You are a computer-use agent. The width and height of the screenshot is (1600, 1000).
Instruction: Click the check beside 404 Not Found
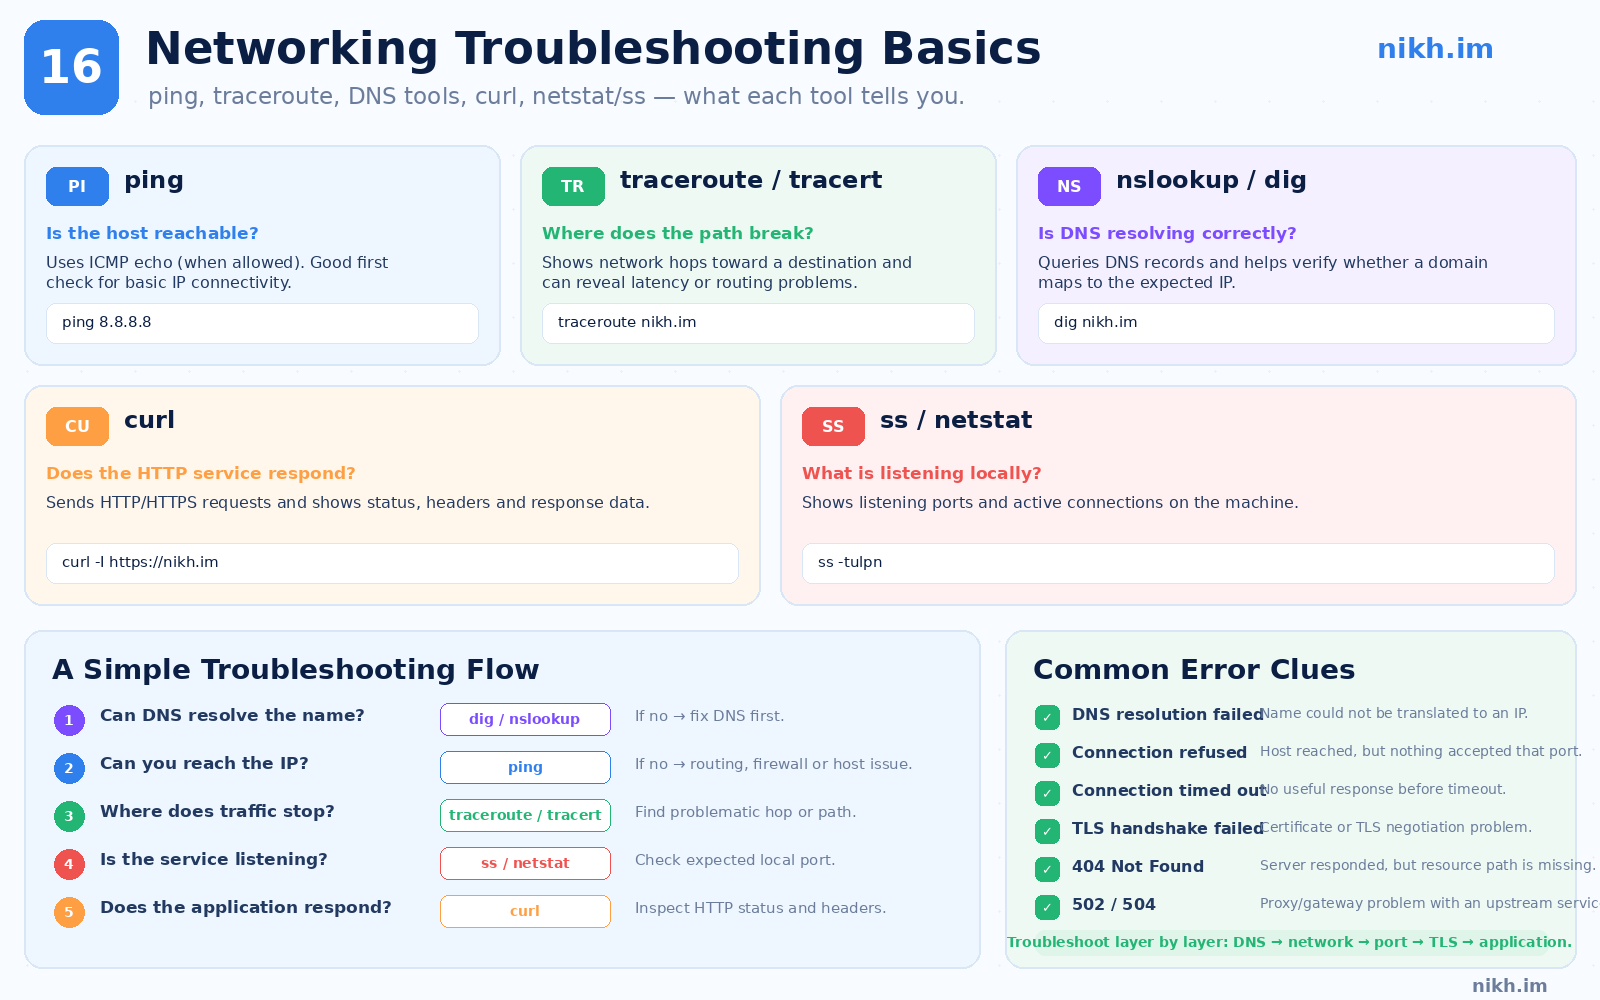1047,869
